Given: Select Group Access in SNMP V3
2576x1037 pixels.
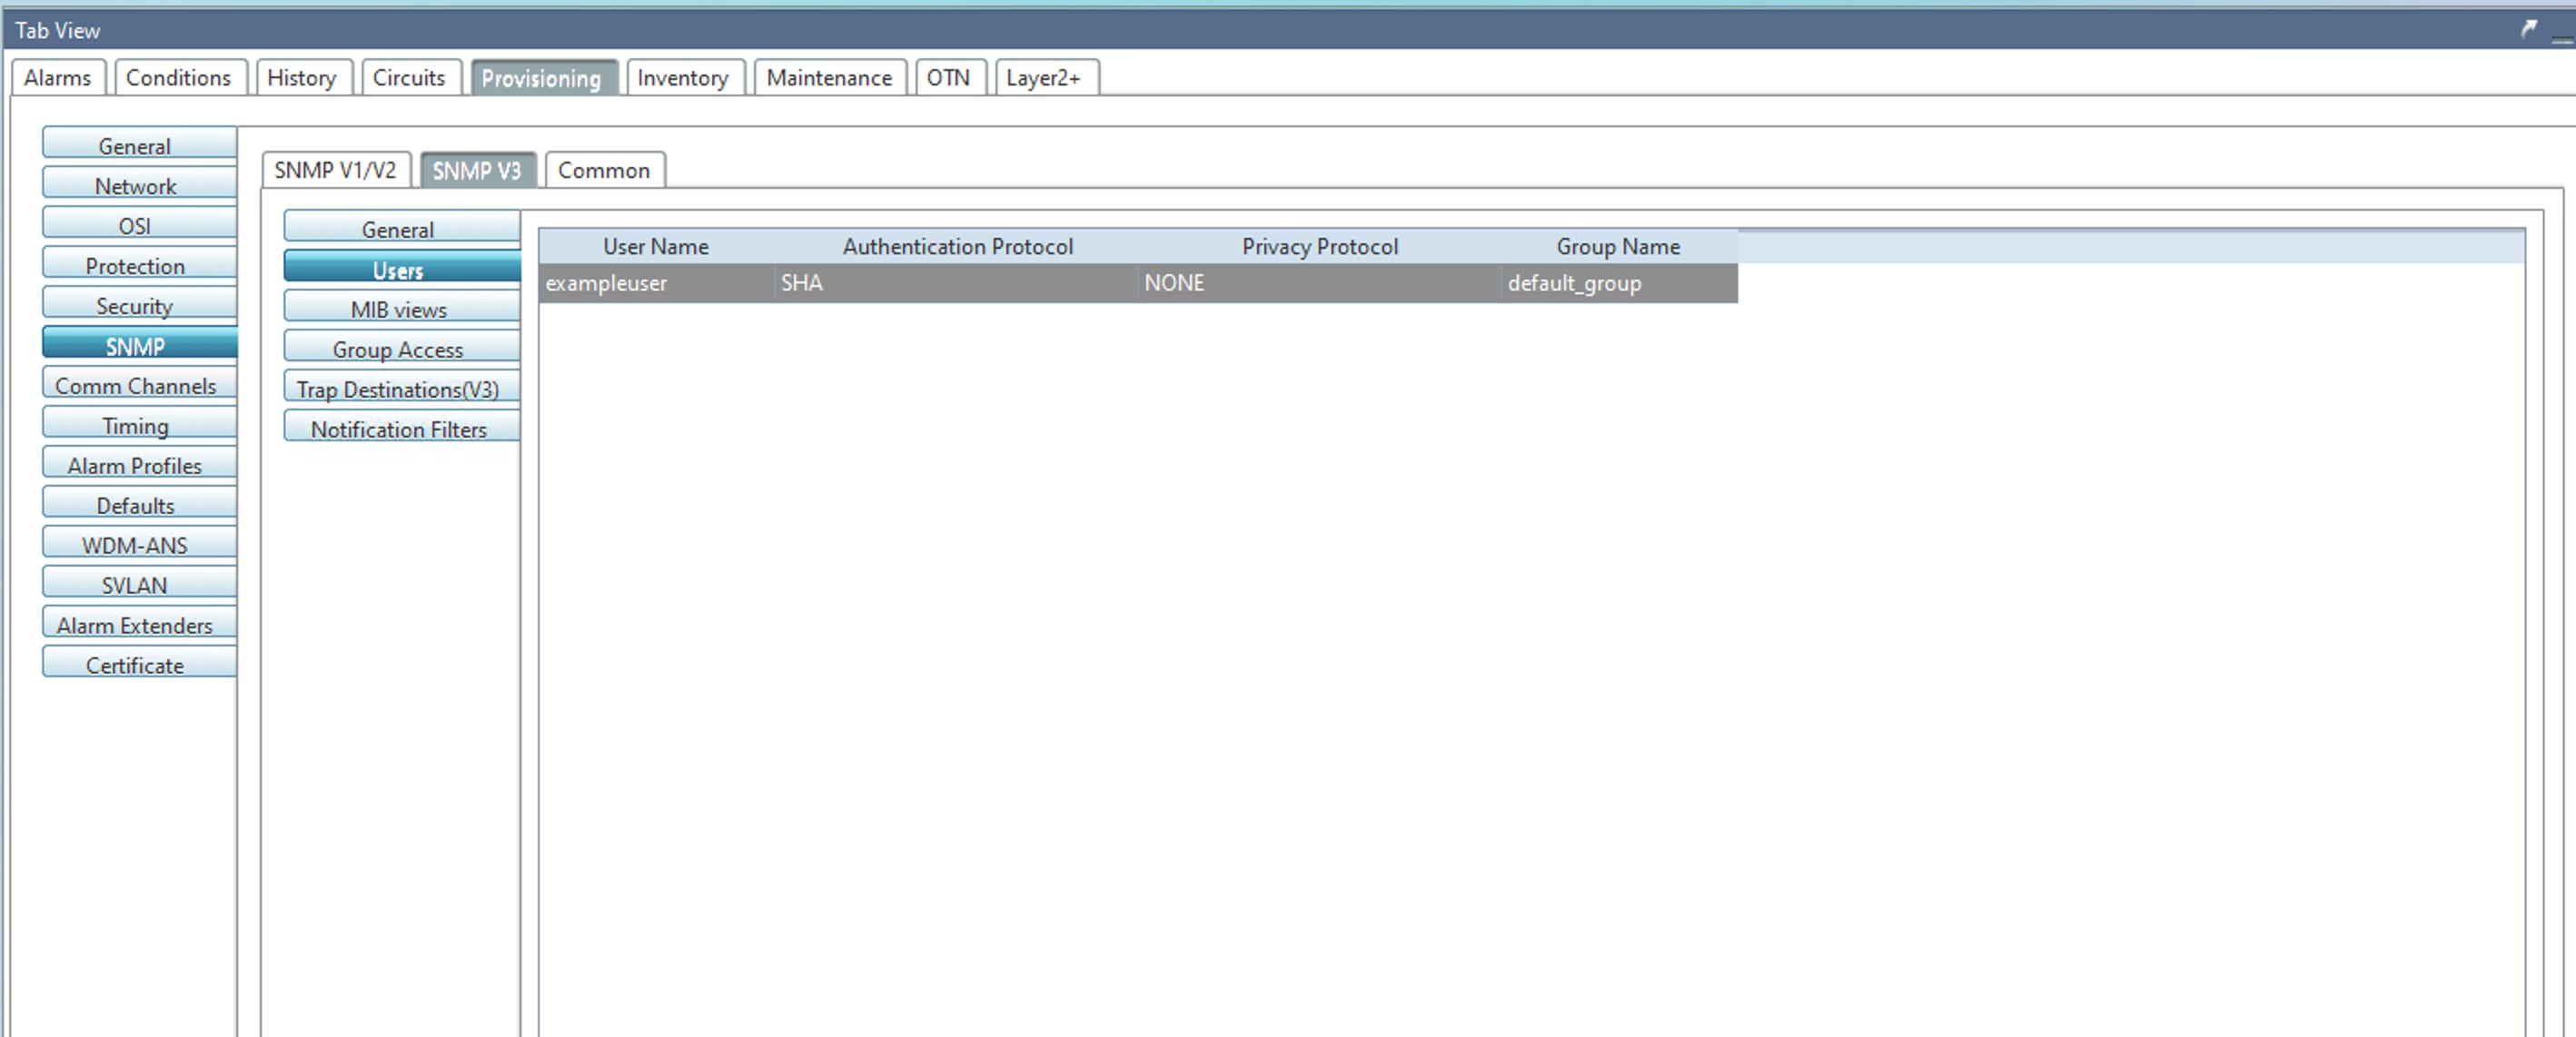Looking at the screenshot, I should pos(399,349).
